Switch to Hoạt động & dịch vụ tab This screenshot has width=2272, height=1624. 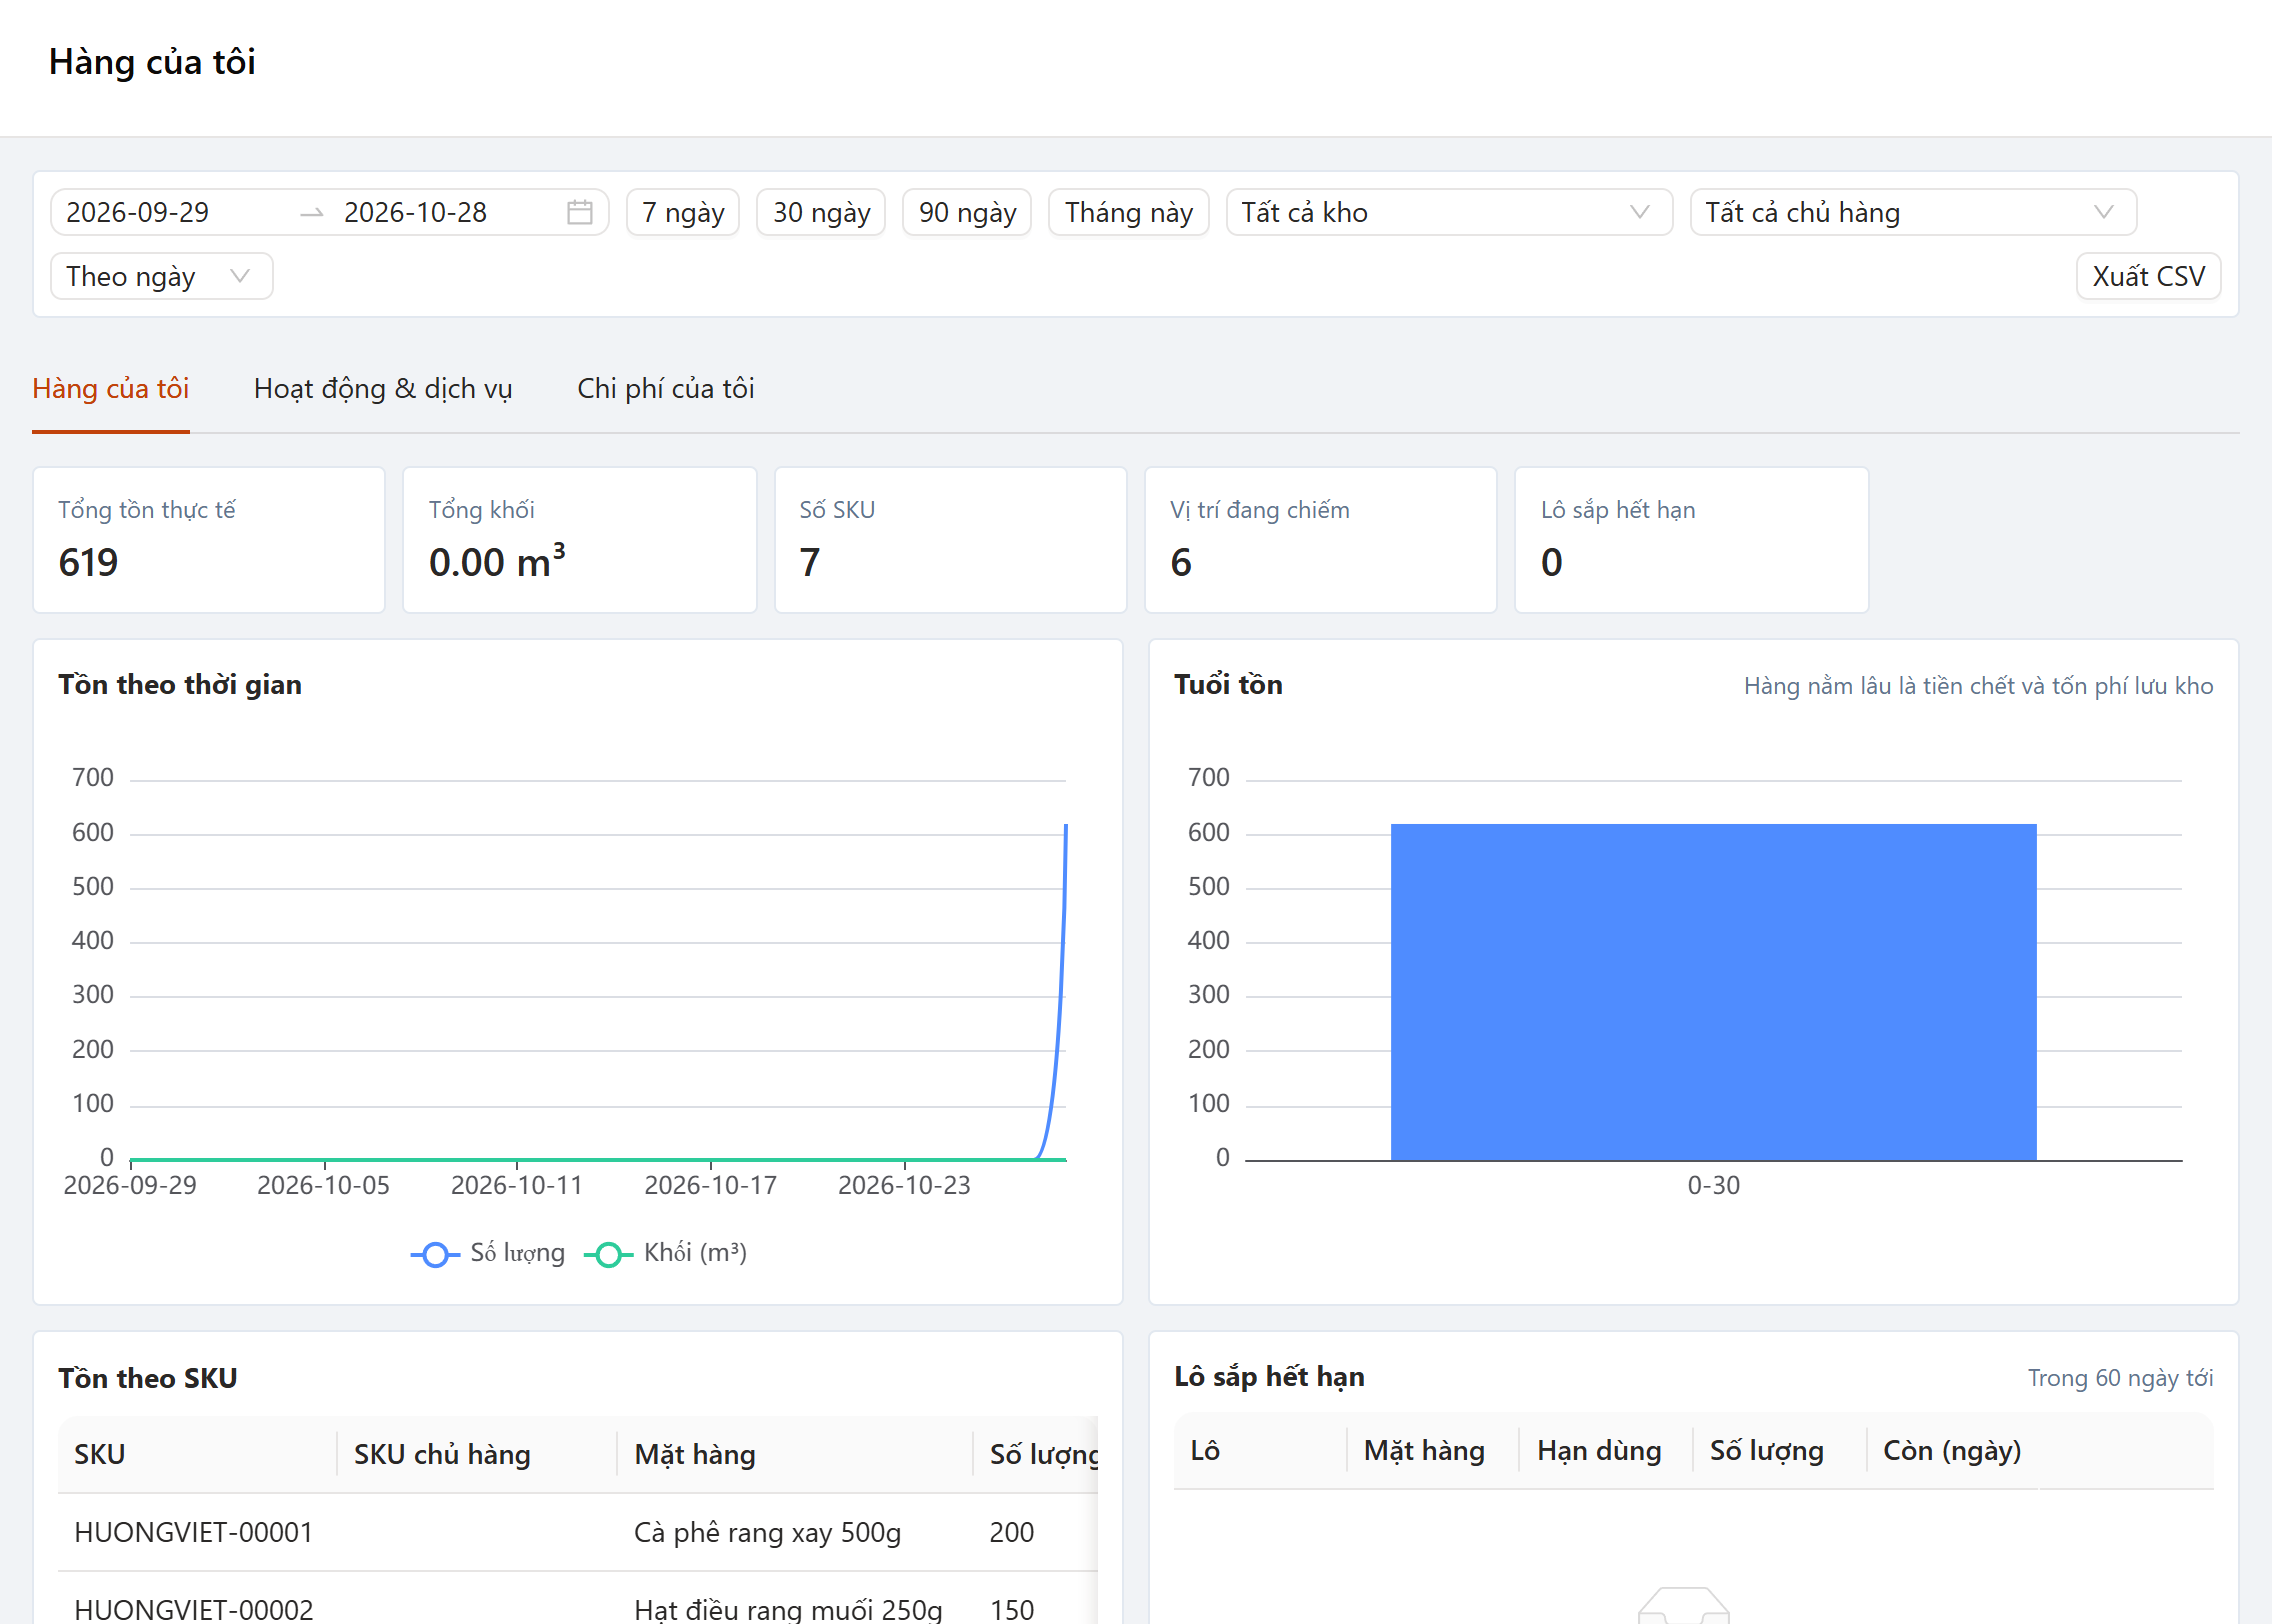point(383,389)
